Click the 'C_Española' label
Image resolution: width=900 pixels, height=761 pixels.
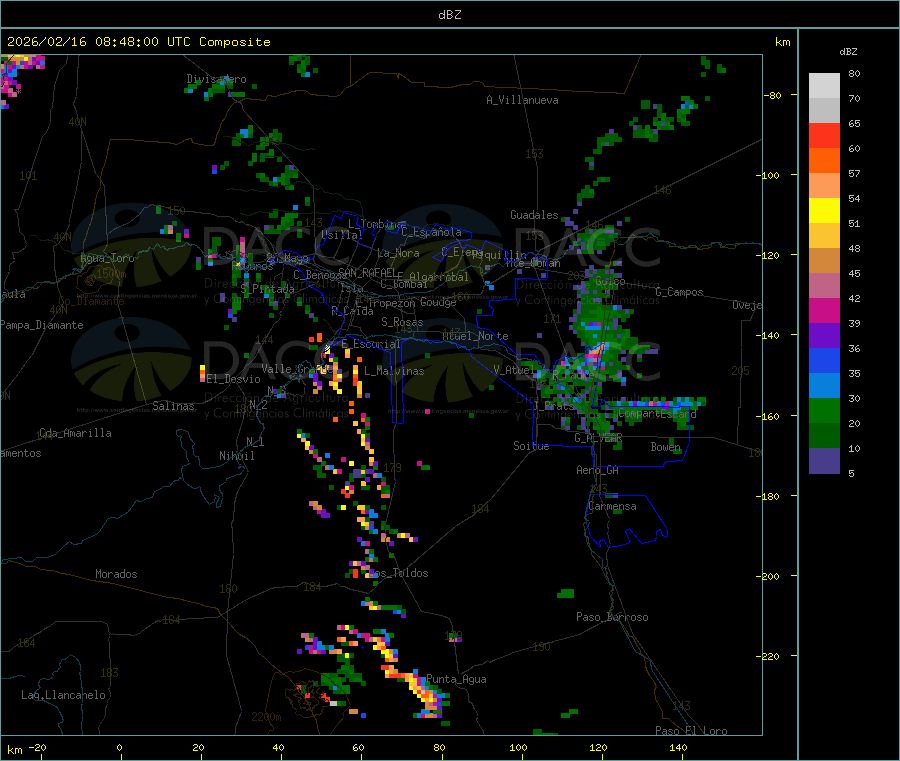[431, 232]
